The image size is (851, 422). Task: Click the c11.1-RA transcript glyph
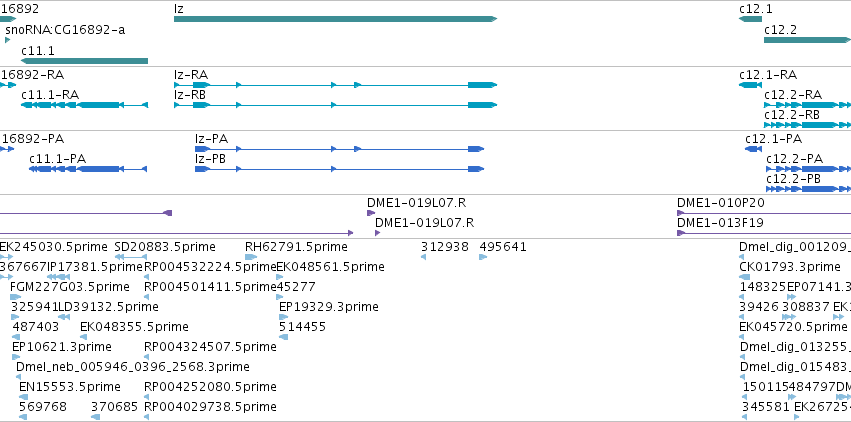[84, 105]
